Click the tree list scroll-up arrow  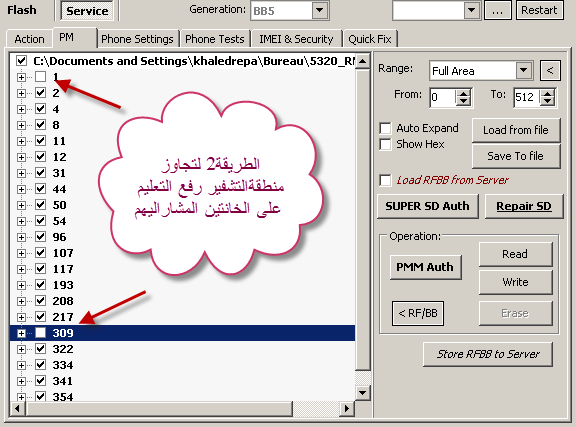pyautogui.click(x=362, y=61)
